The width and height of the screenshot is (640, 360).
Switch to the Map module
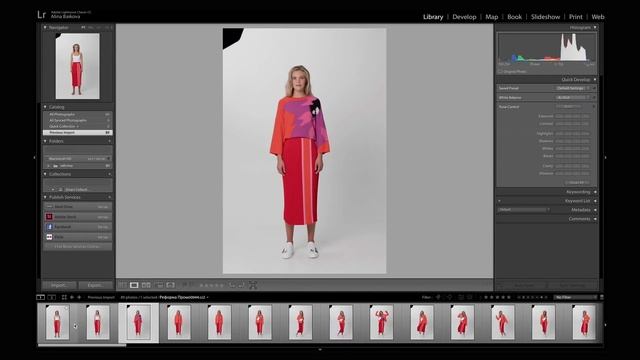click(x=491, y=17)
